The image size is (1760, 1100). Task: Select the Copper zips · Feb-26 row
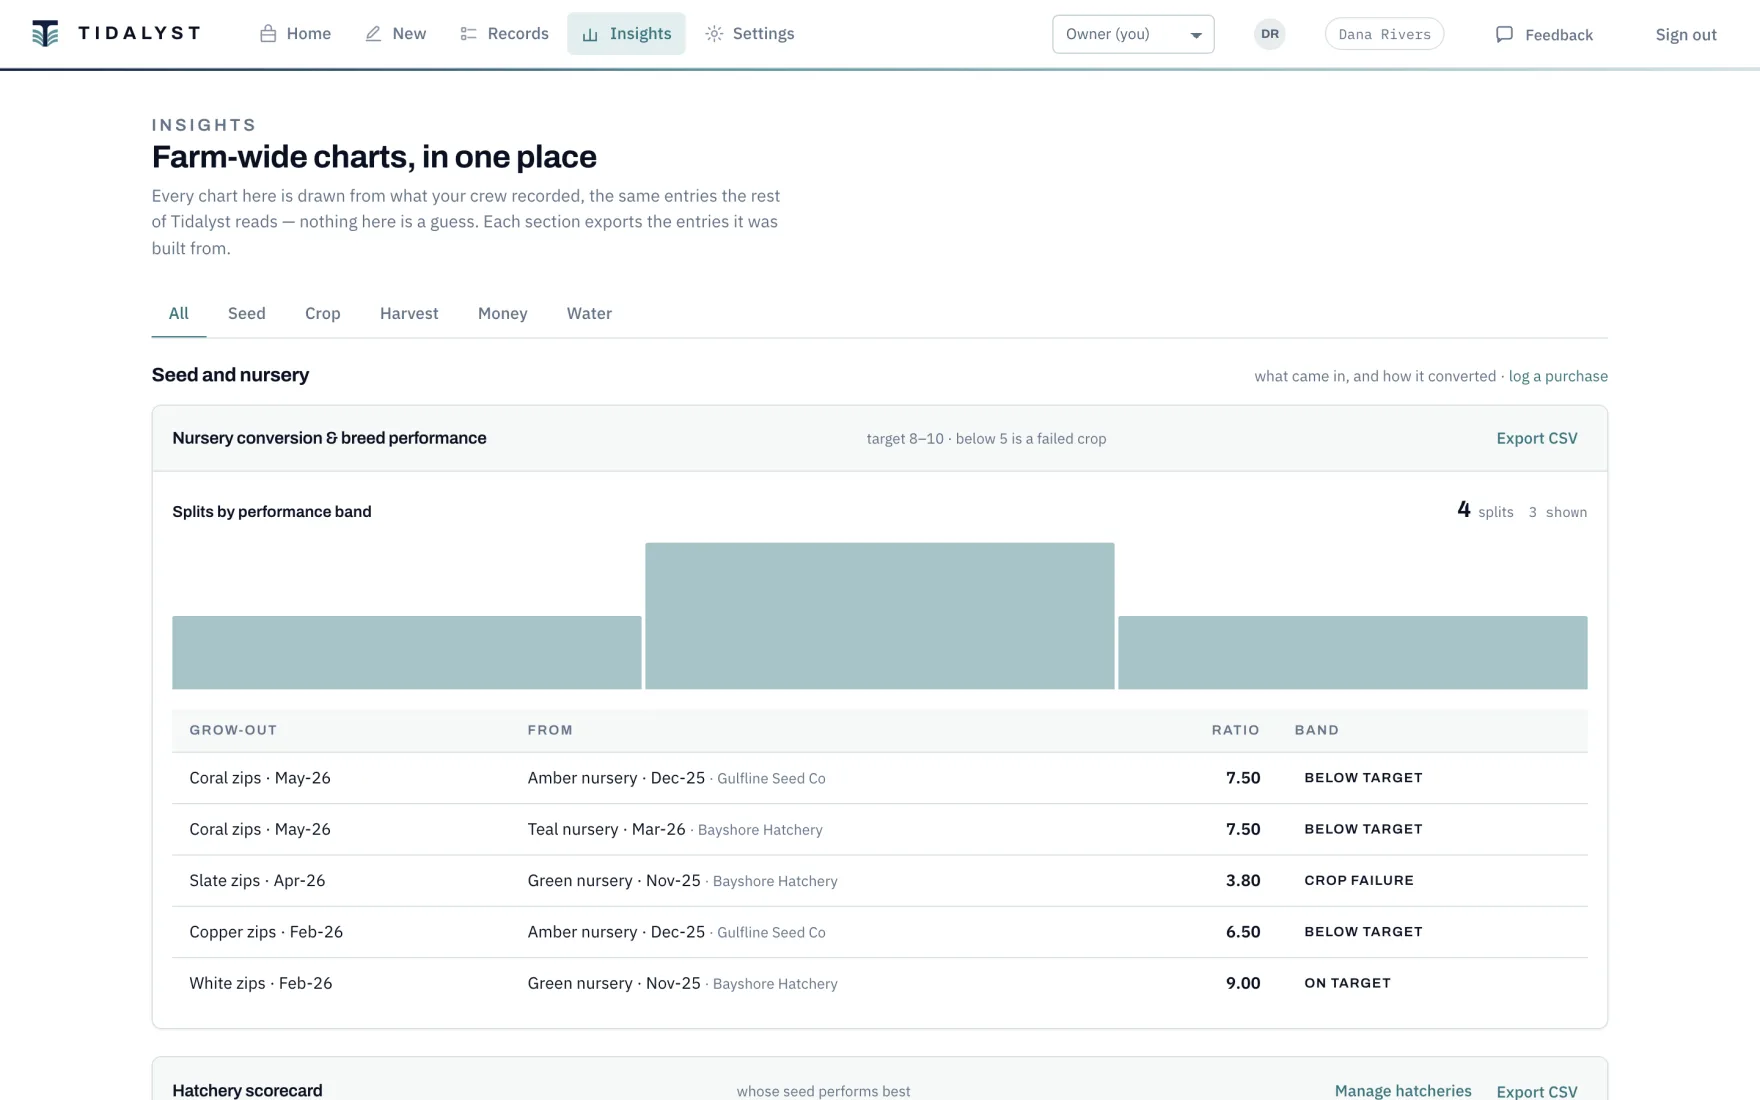pyautogui.click(x=879, y=932)
